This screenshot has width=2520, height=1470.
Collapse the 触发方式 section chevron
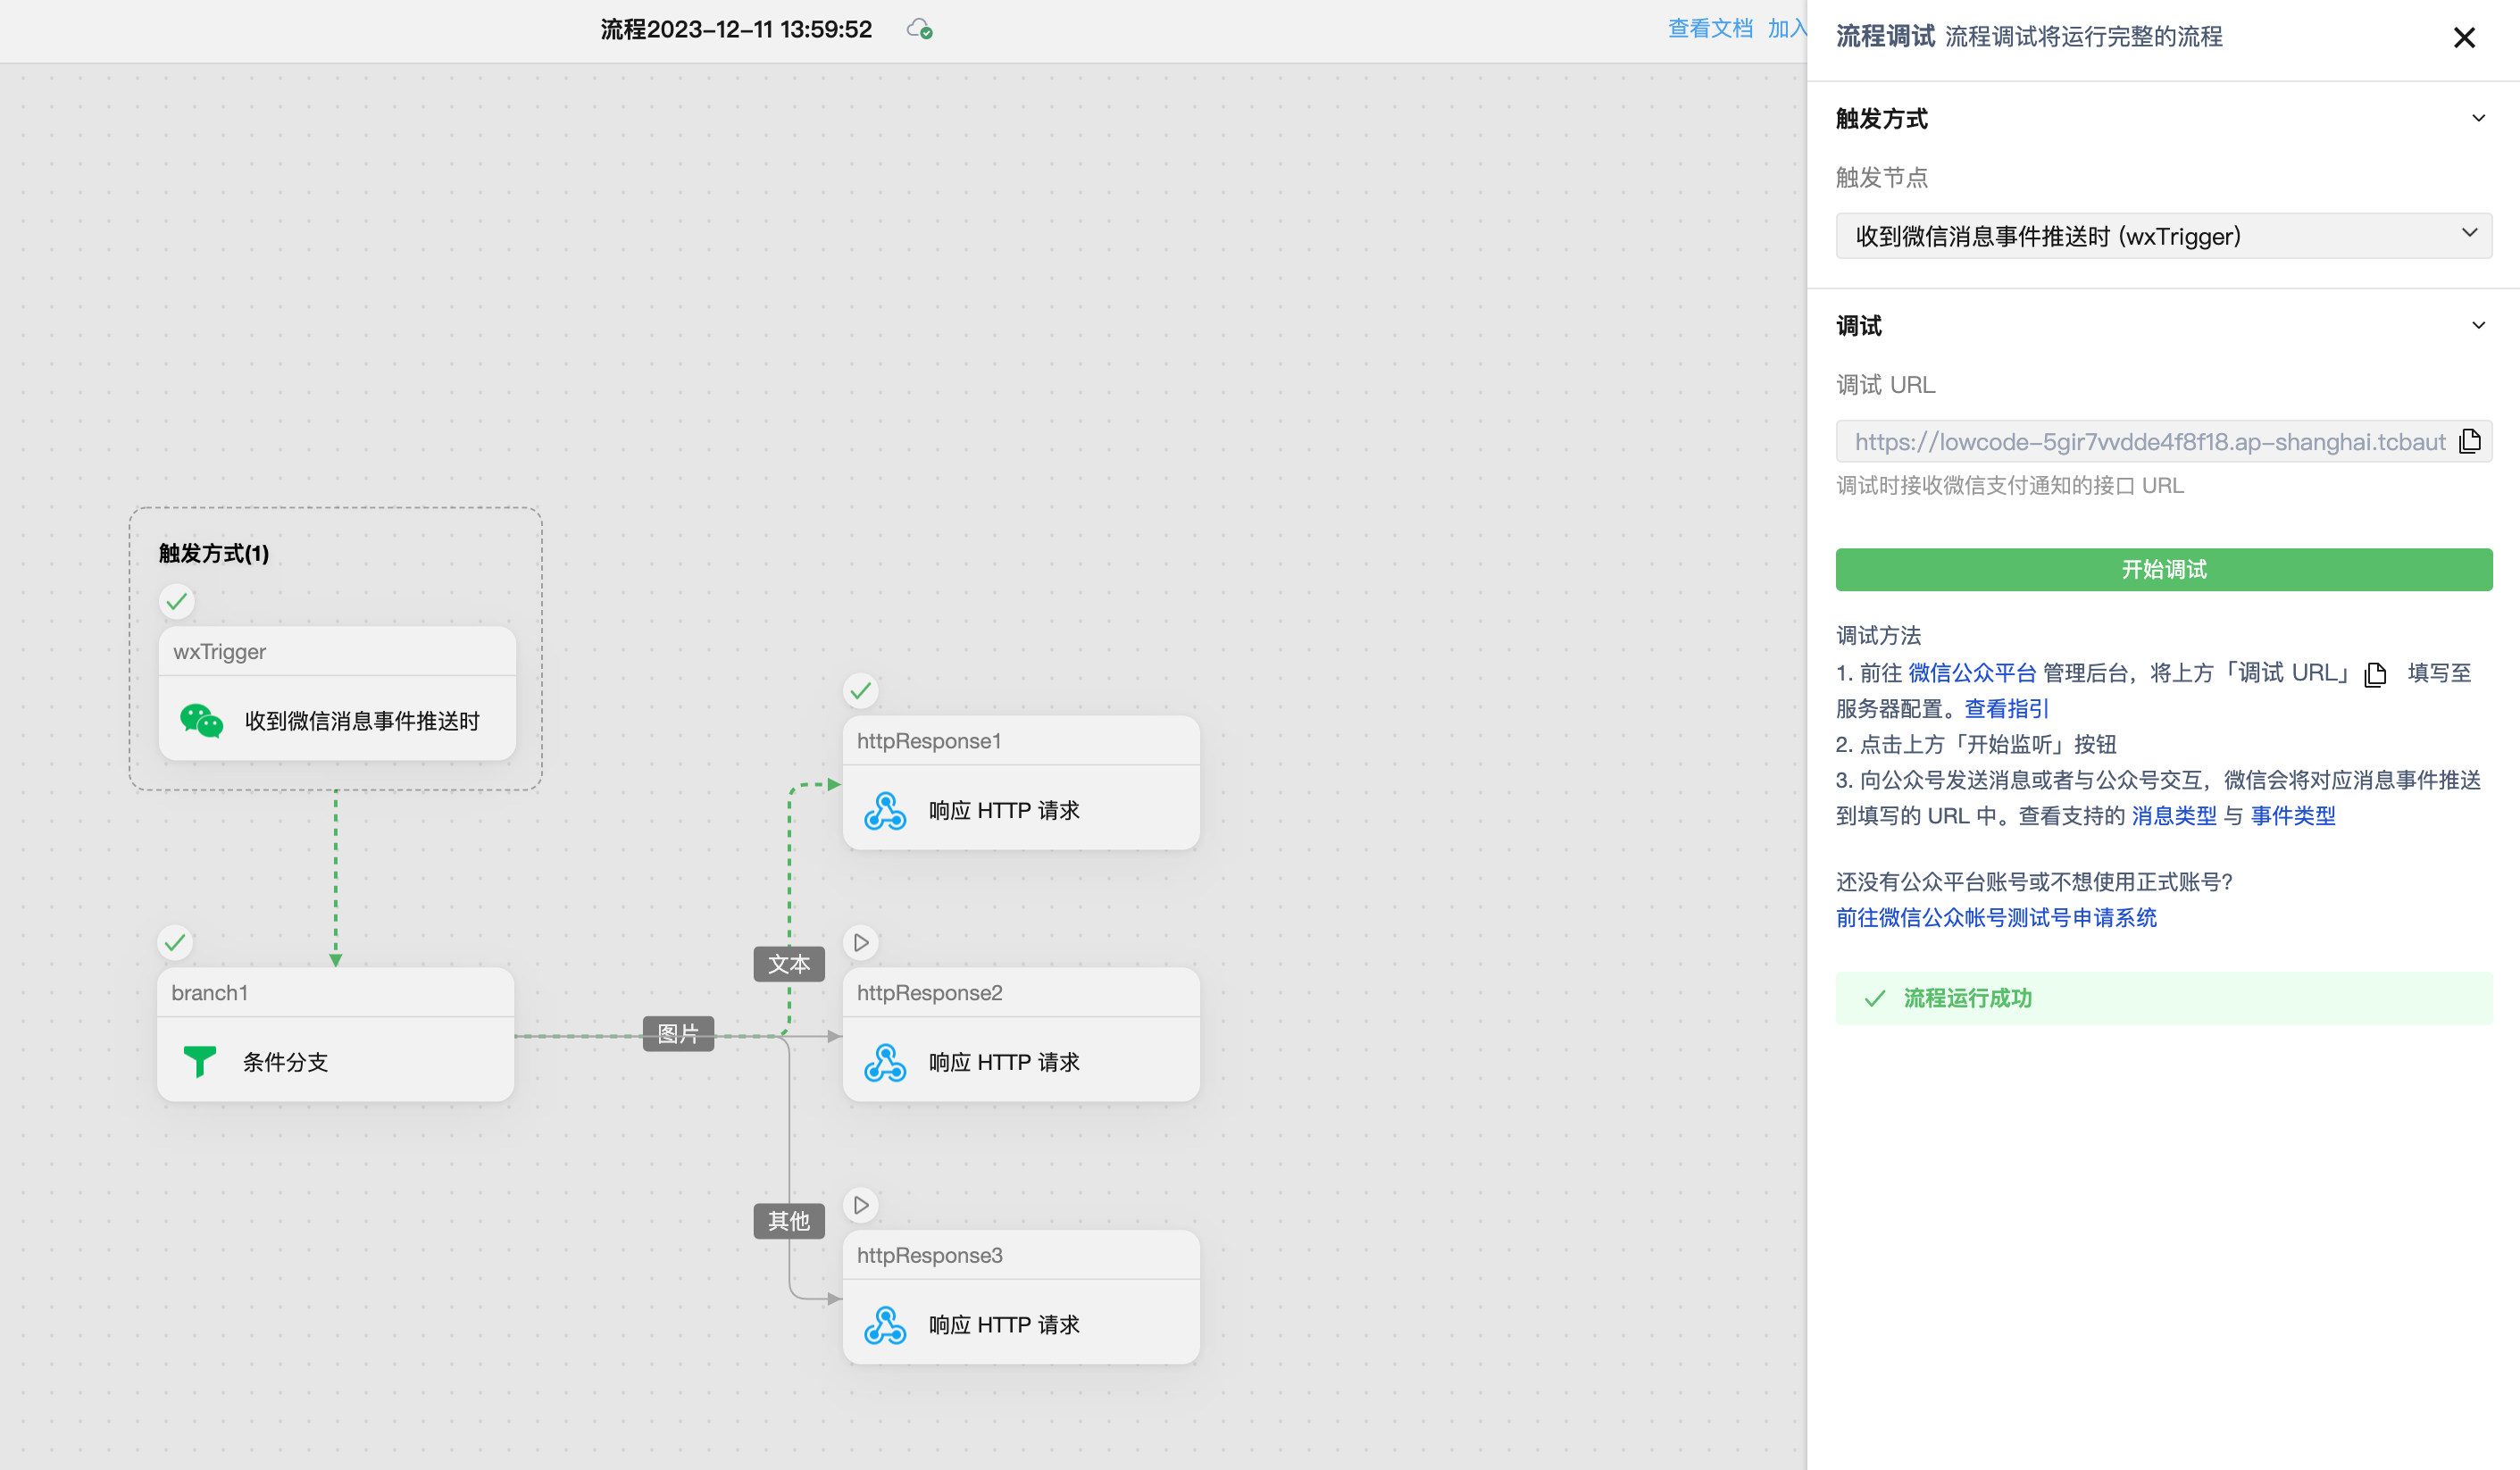[x=2478, y=118]
